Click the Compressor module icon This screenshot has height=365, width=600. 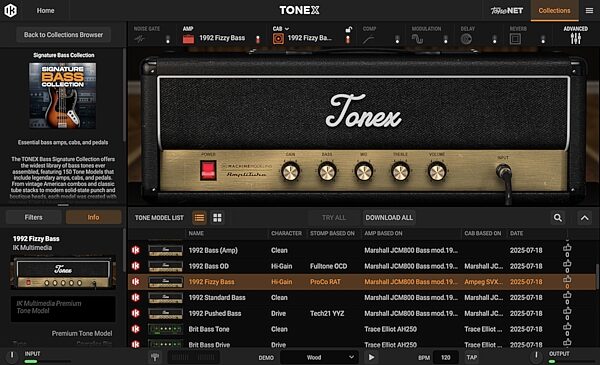point(368,39)
